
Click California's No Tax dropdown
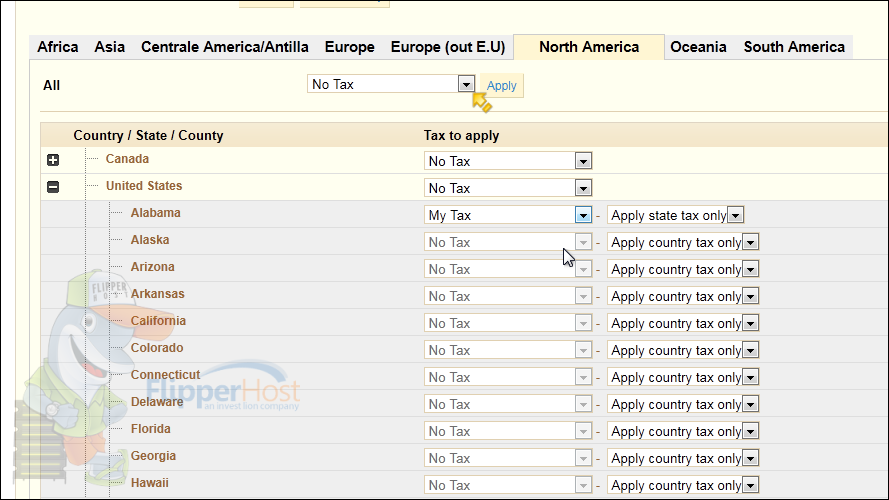click(x=508, y=323)
